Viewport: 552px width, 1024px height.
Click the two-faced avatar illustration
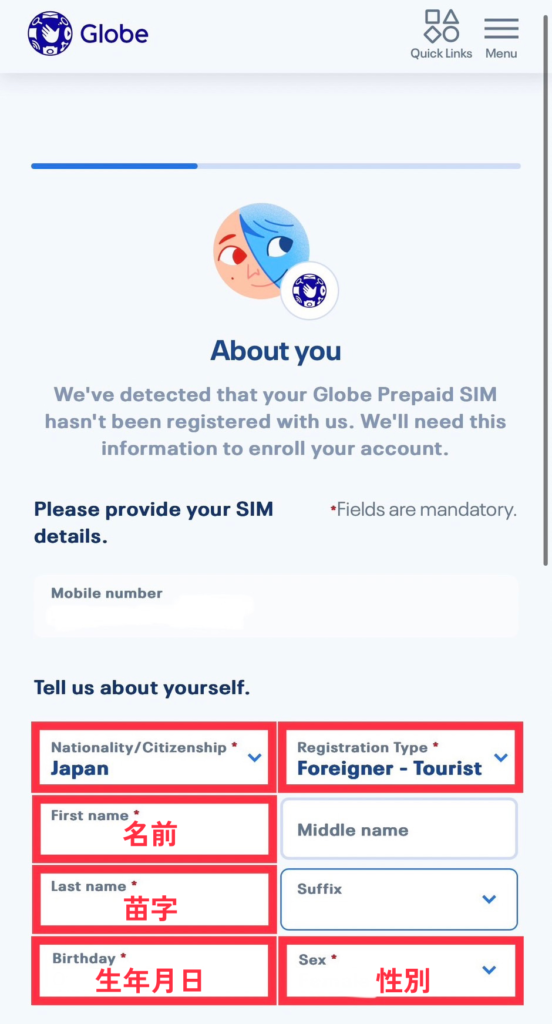click(x=262, y=251)
